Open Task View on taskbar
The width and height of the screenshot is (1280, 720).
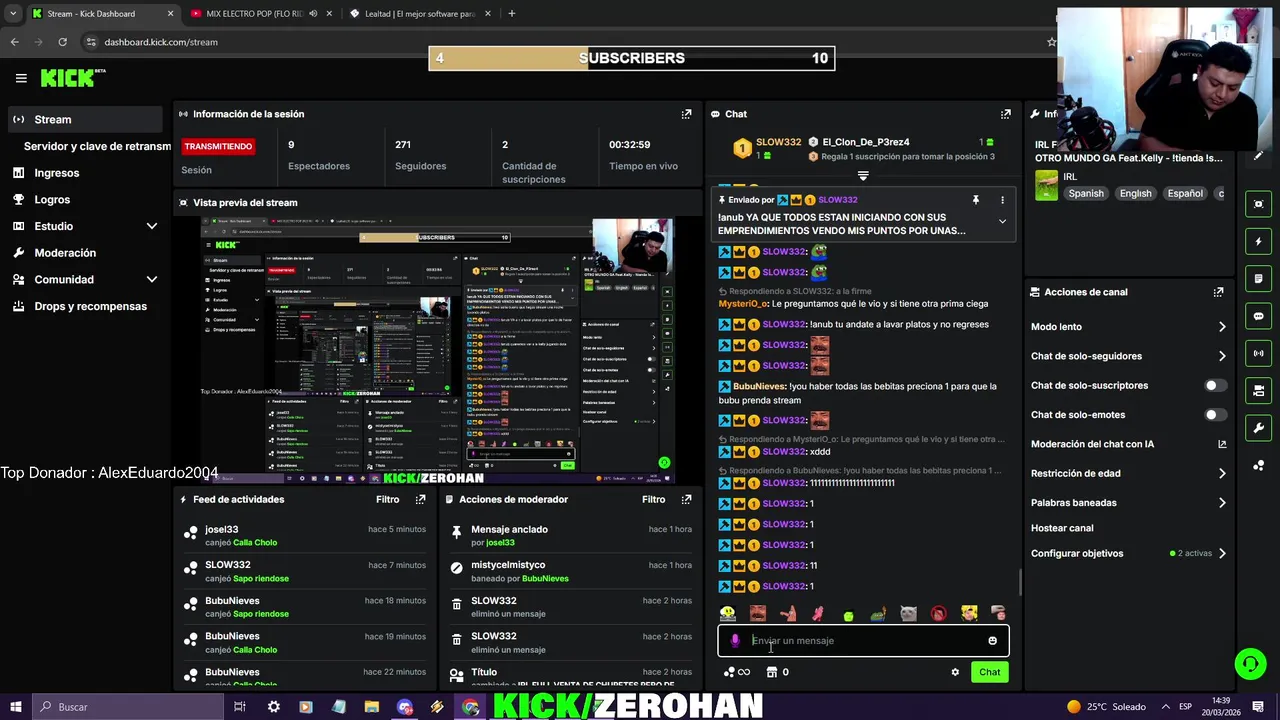(x=240, y=707)
